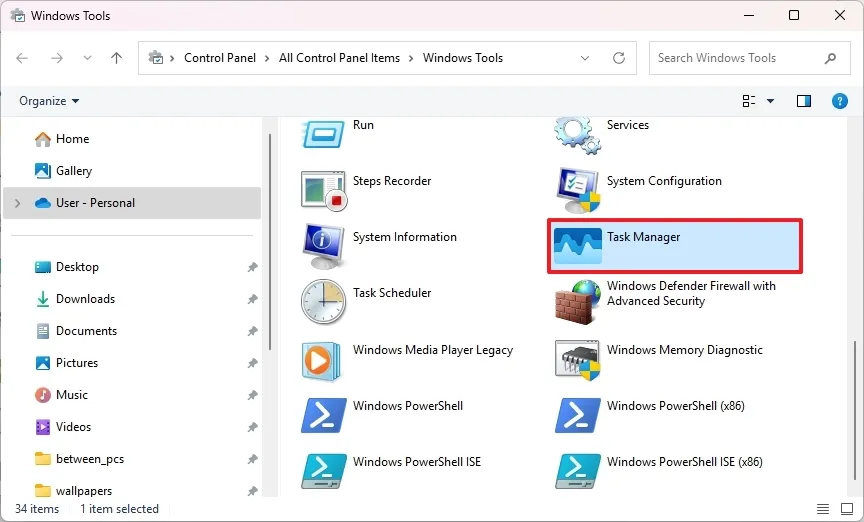Screen dimensions: 864x522
Task: Open Windows Defender Firewall brick wall icon
Action: pos(577,302)
